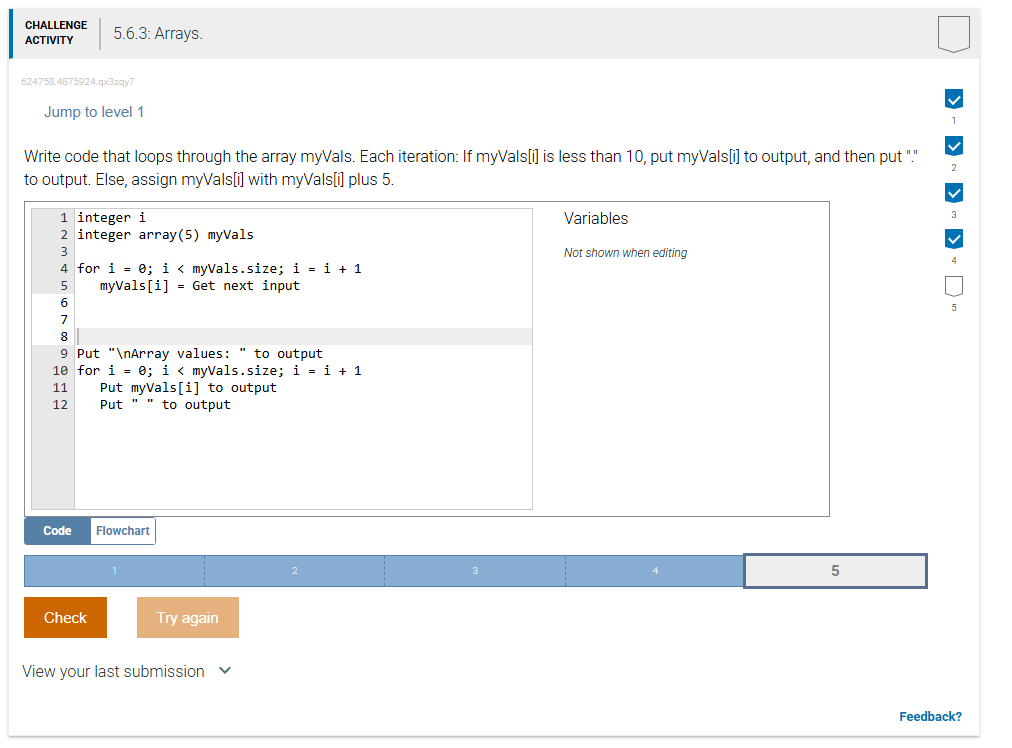Toggle the level 2 completion checkmark

[x=953, y=146]
